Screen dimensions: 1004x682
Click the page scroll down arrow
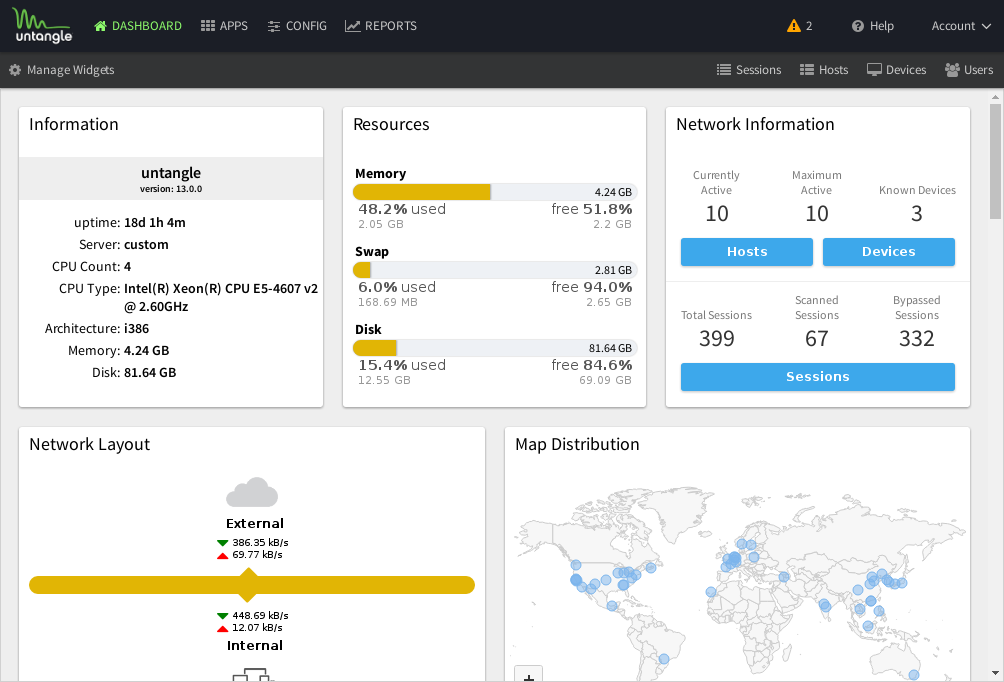tap(995, 673)
